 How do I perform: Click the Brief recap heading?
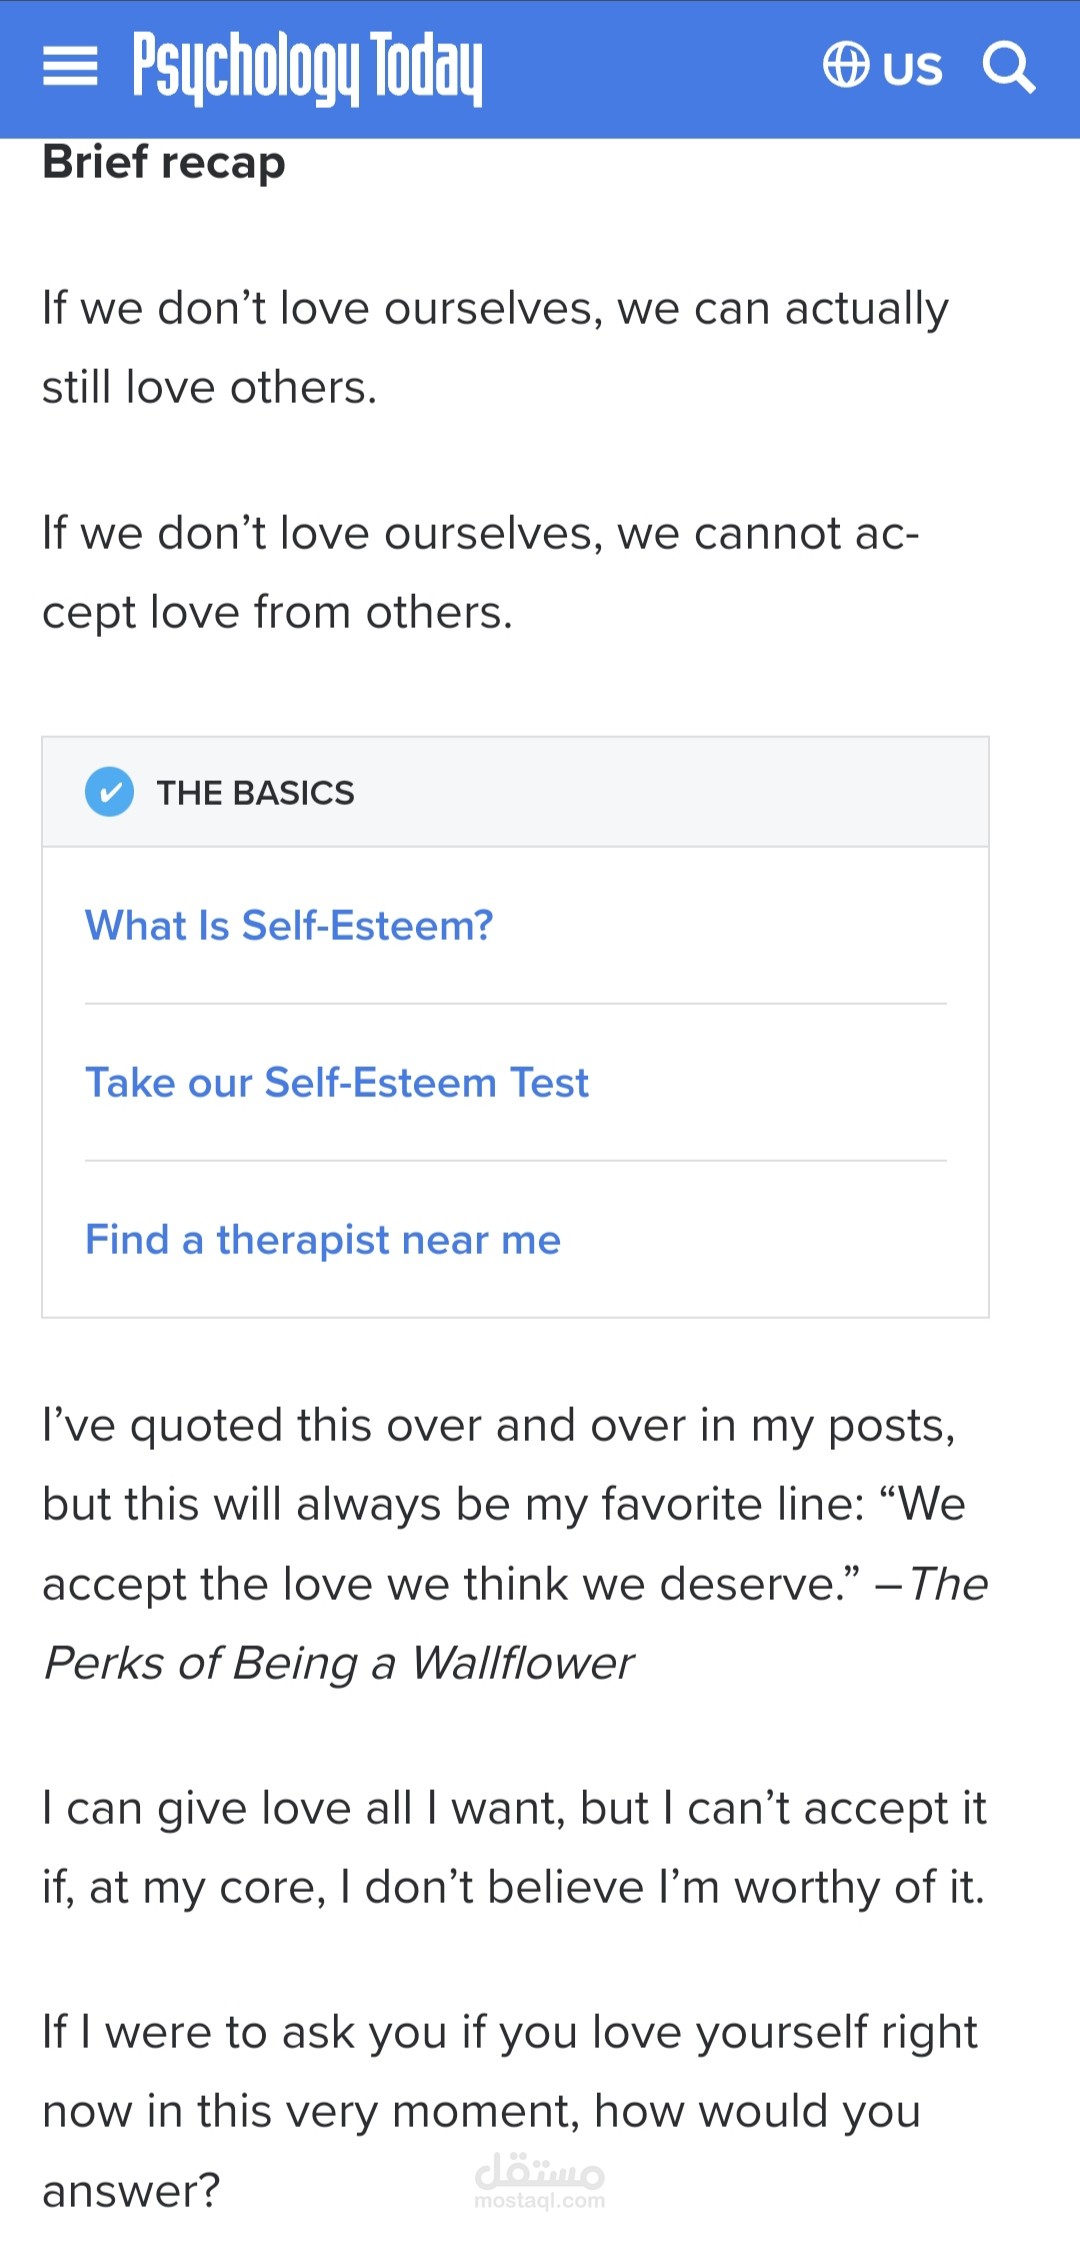pos(164,162)
